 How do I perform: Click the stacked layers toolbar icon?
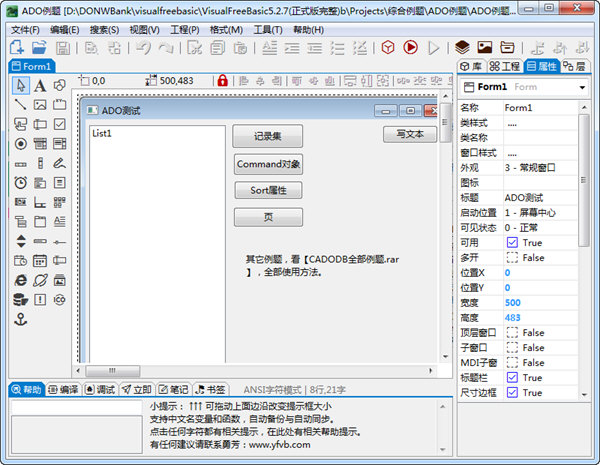[462, 47]
